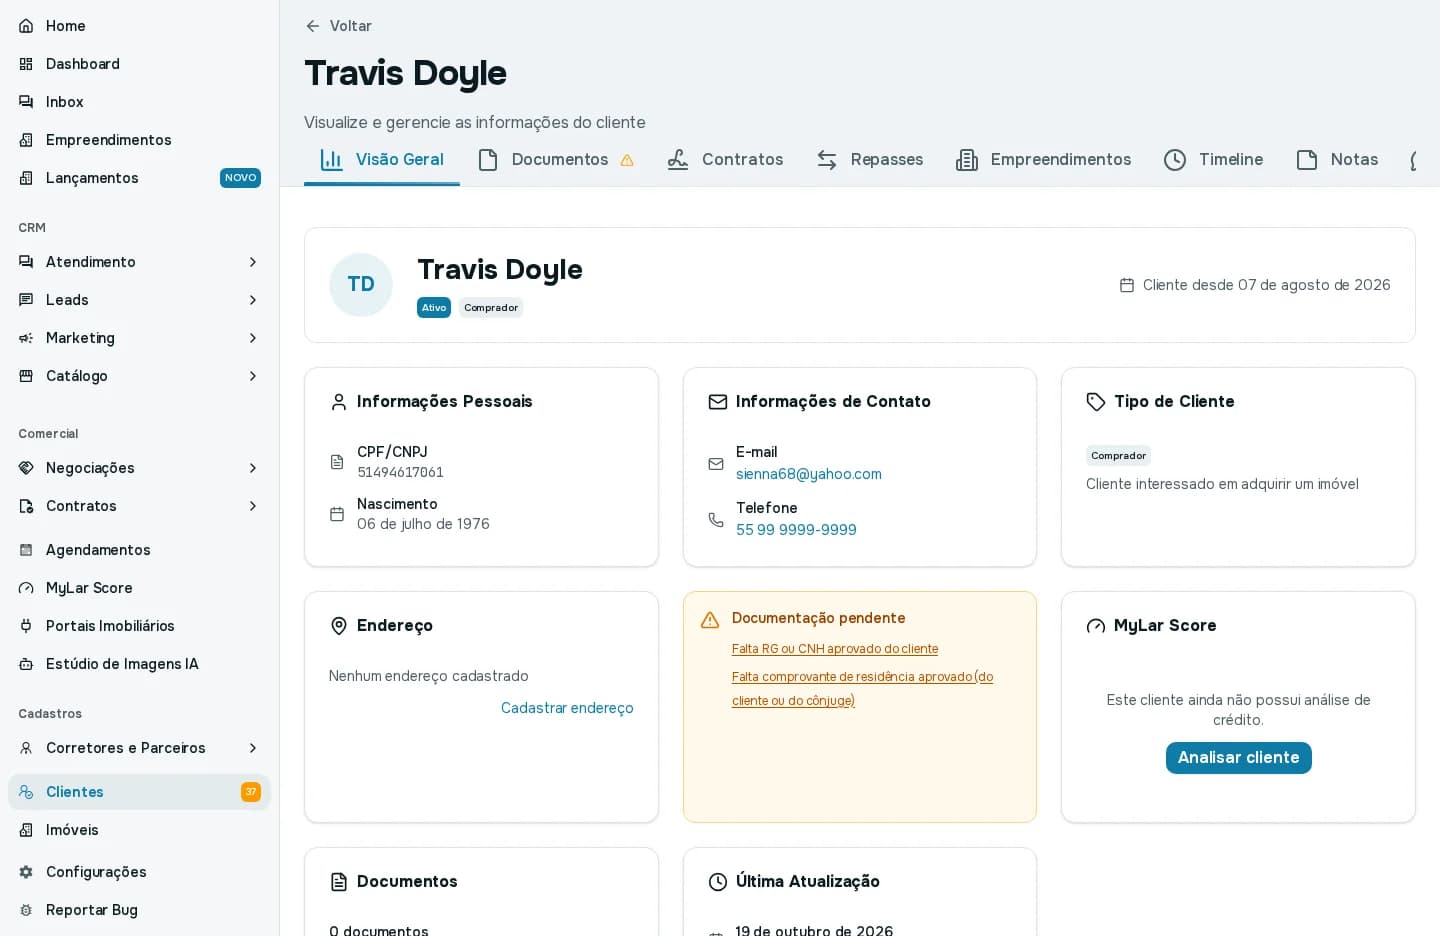Screen dimensions: 1440x936
Task: Open the Contratos tab
Action: pyautogui.click(x=725, y=160)
